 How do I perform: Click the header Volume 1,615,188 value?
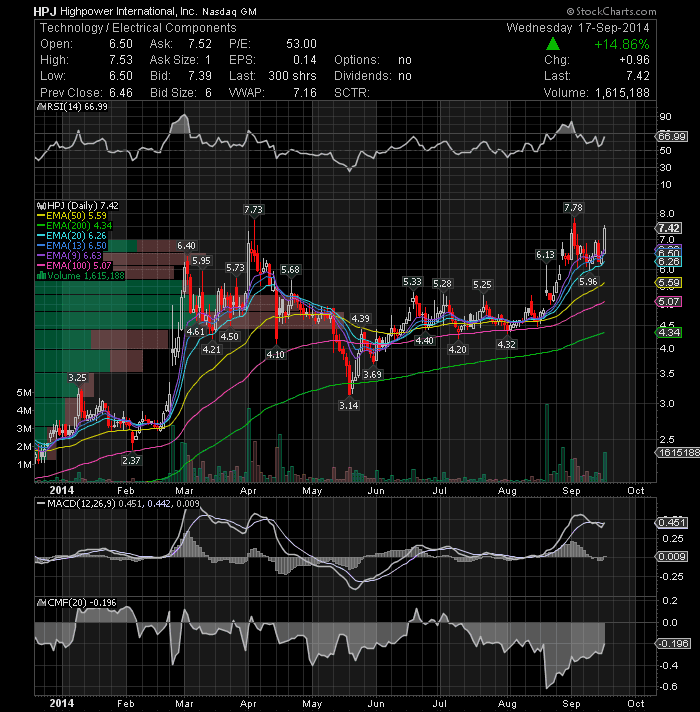(x=622, y=93)
